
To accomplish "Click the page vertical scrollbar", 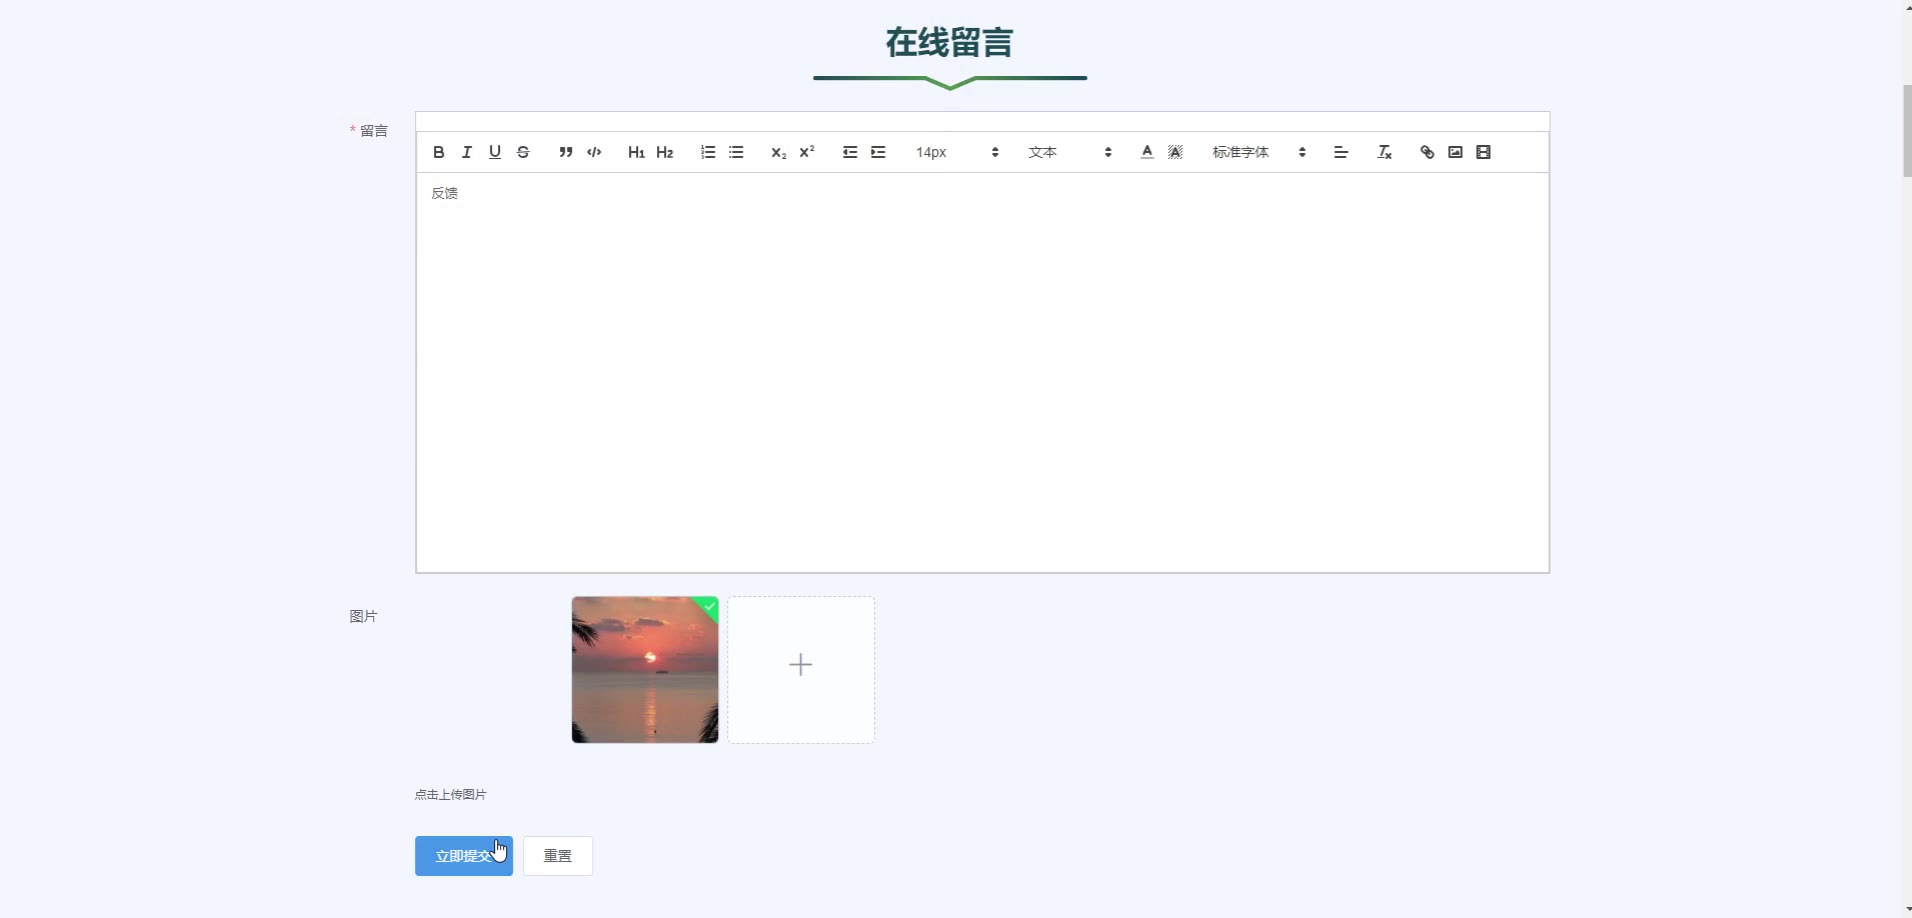I will pos(1906,130).
